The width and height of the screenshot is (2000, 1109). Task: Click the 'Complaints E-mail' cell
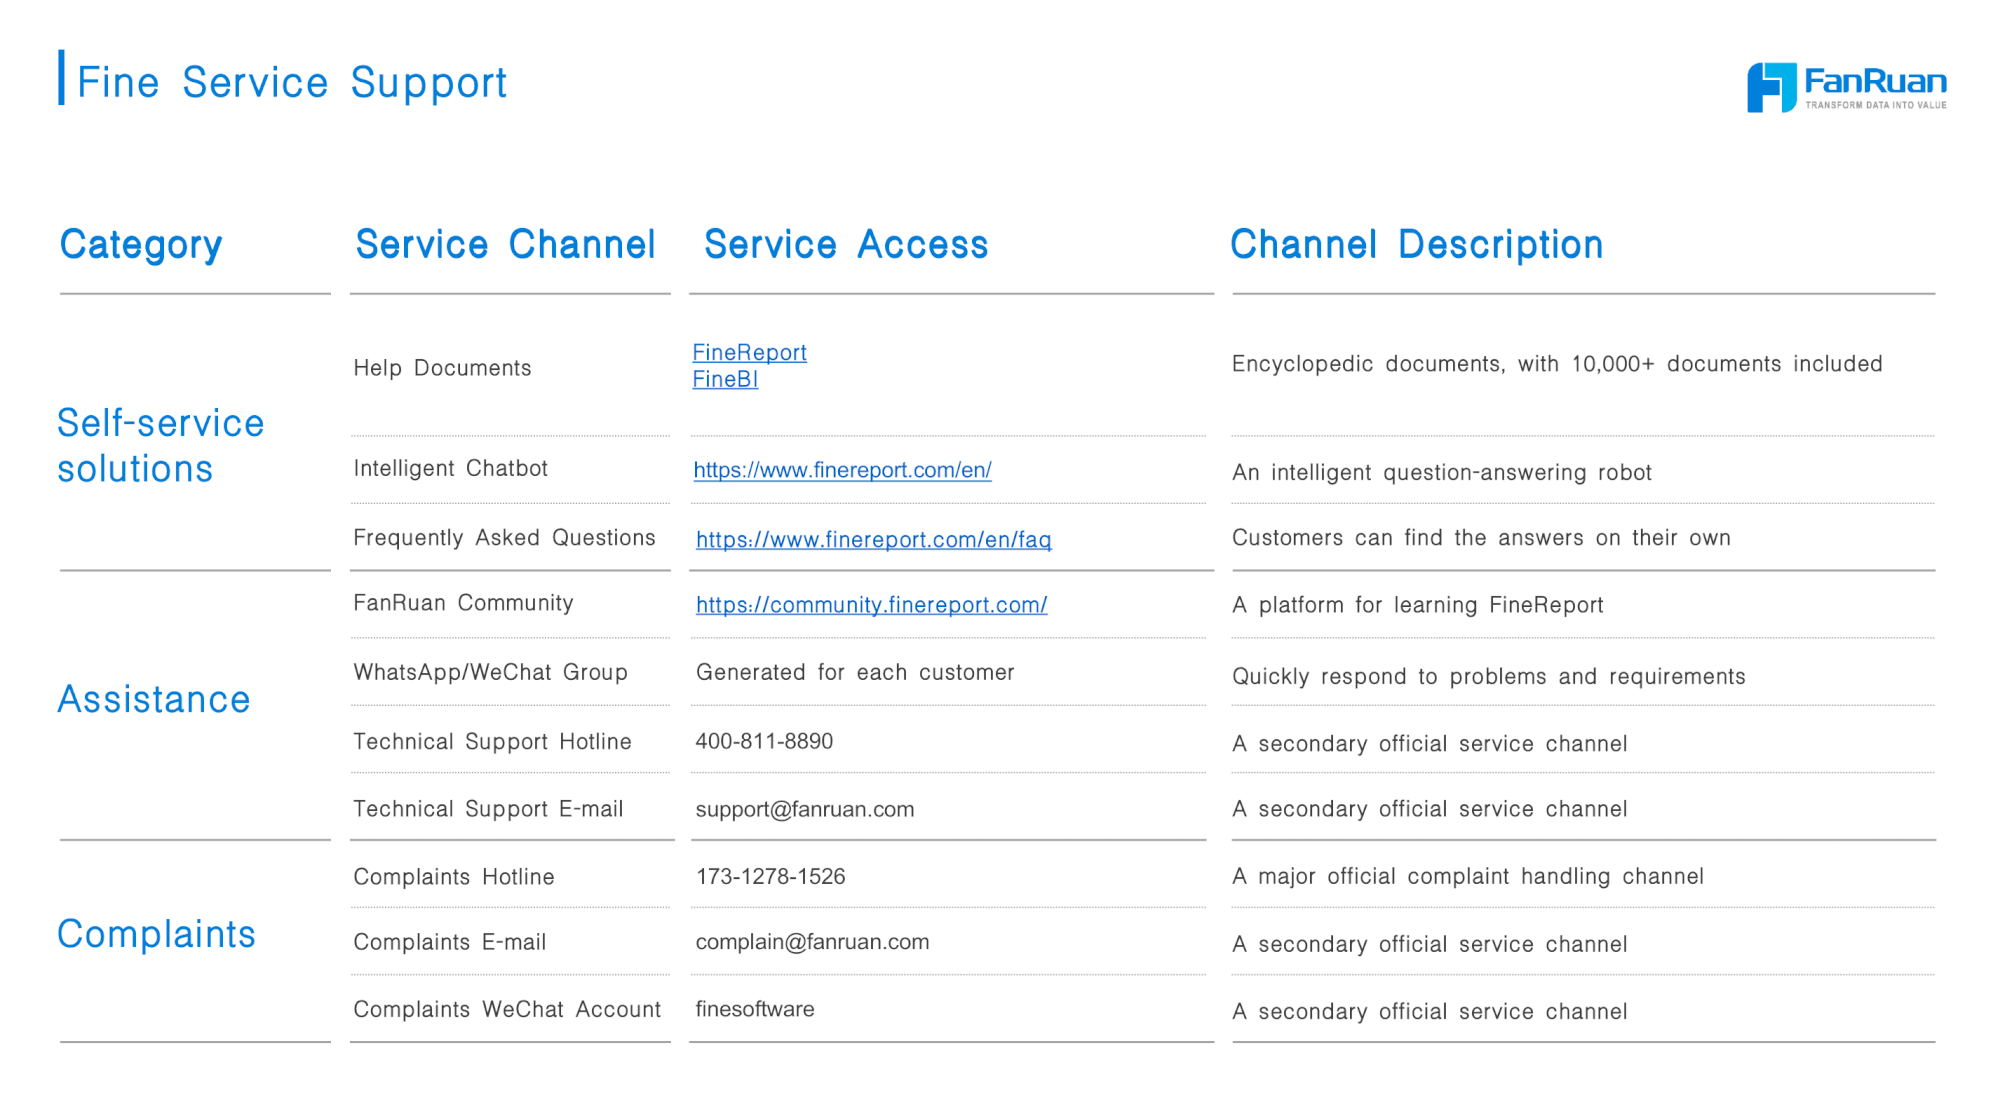pos(449,942)
